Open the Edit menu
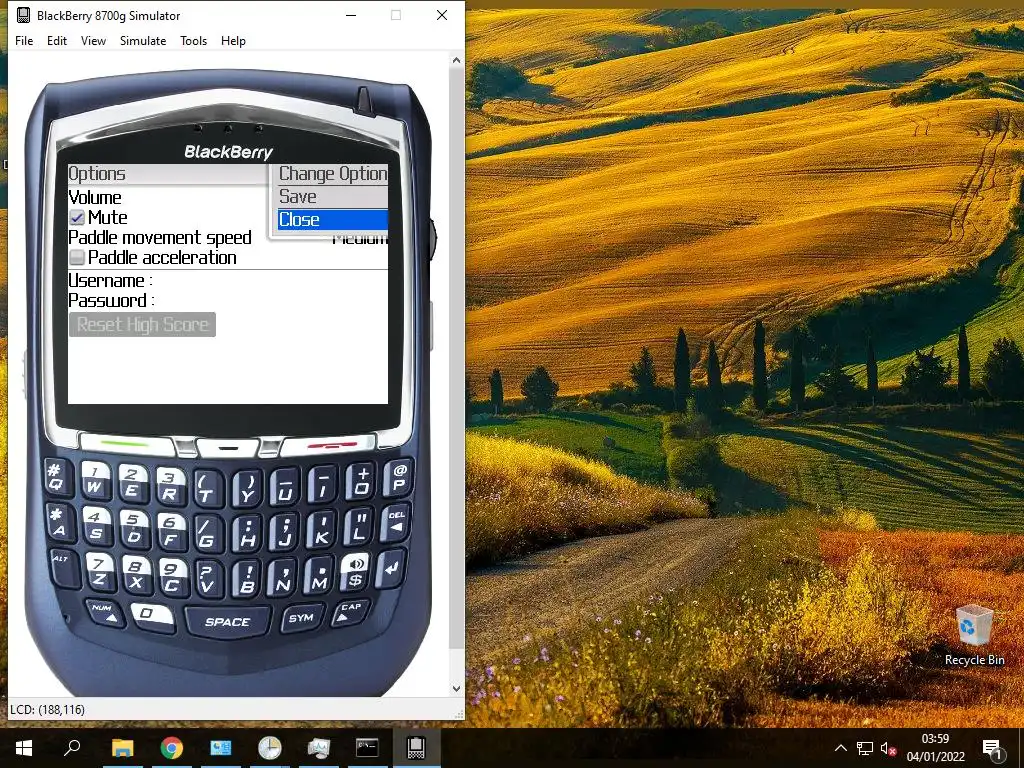 57,40
